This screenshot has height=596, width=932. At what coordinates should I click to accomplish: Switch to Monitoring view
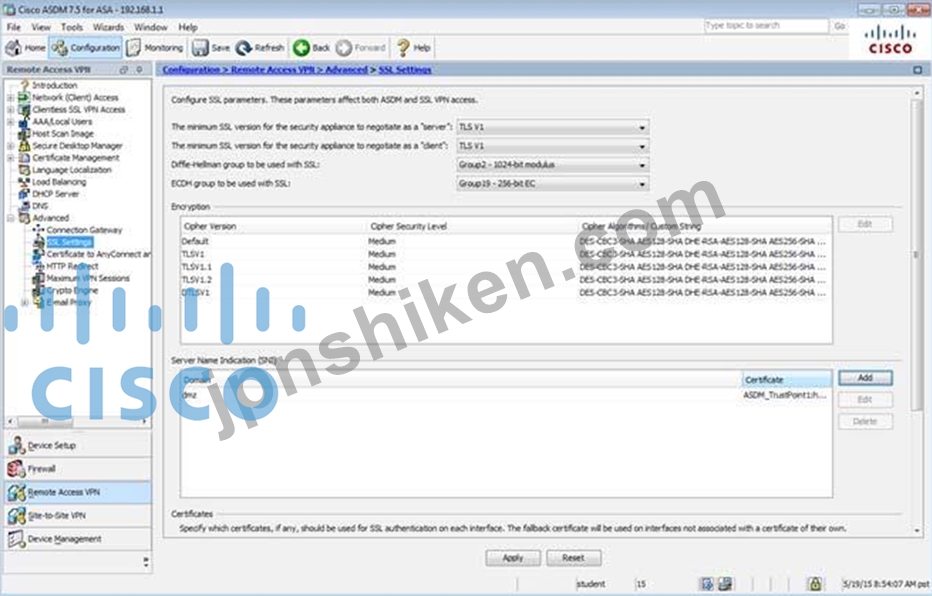(x=155, y=48)
